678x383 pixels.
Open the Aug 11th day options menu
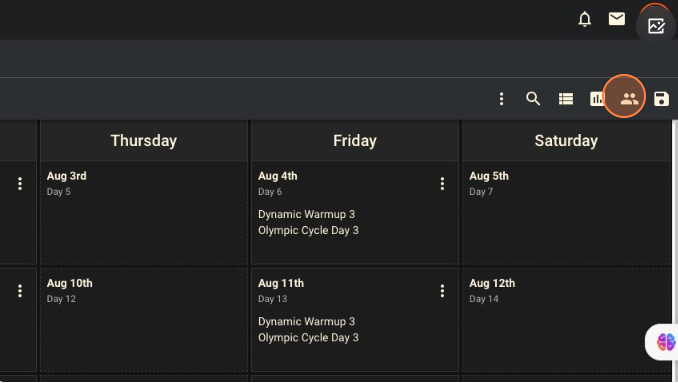coord(442,291)
